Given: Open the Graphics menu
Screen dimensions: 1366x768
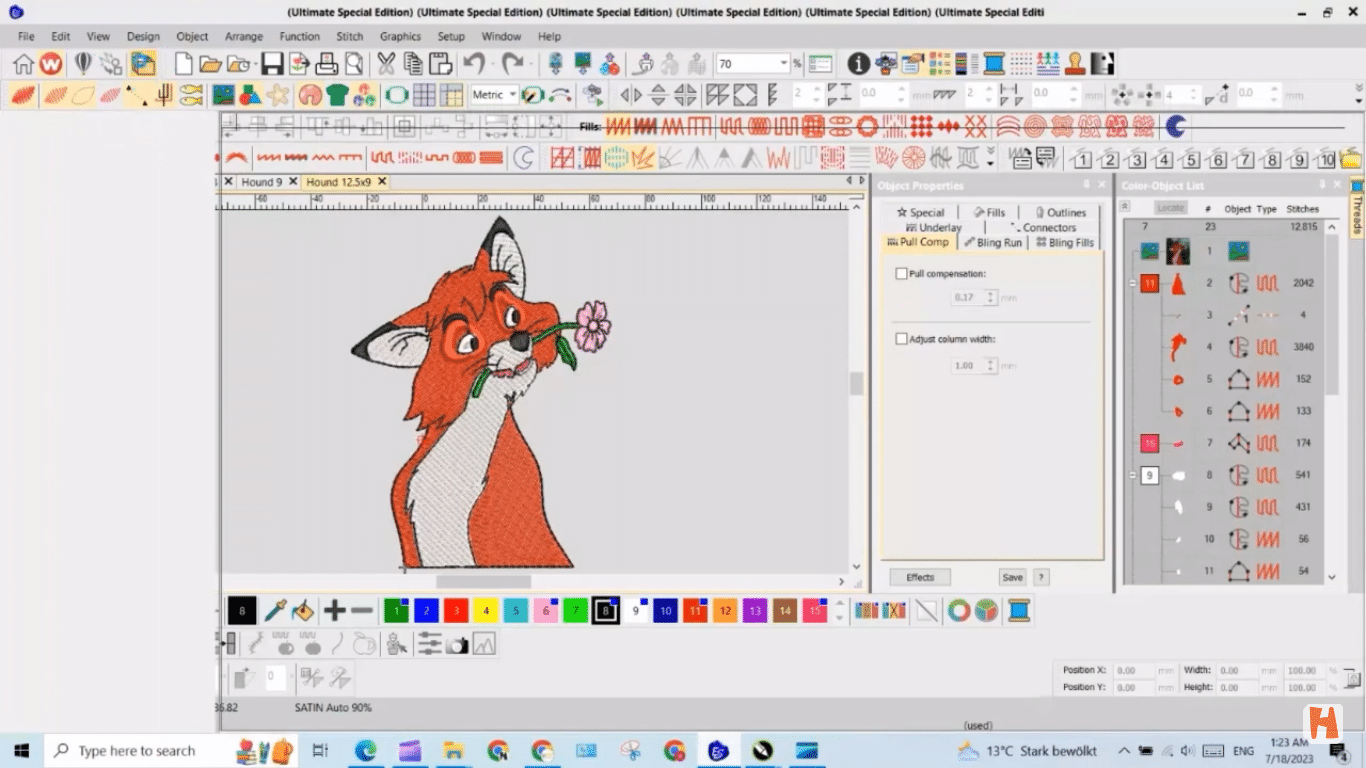Looking at the screenshot, I should point(400,36).
